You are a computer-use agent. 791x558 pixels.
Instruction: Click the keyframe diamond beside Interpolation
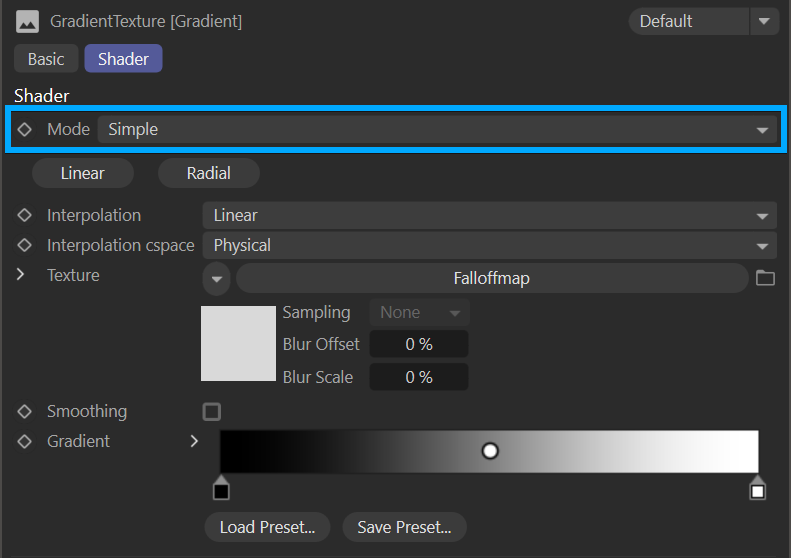(25, 215)
